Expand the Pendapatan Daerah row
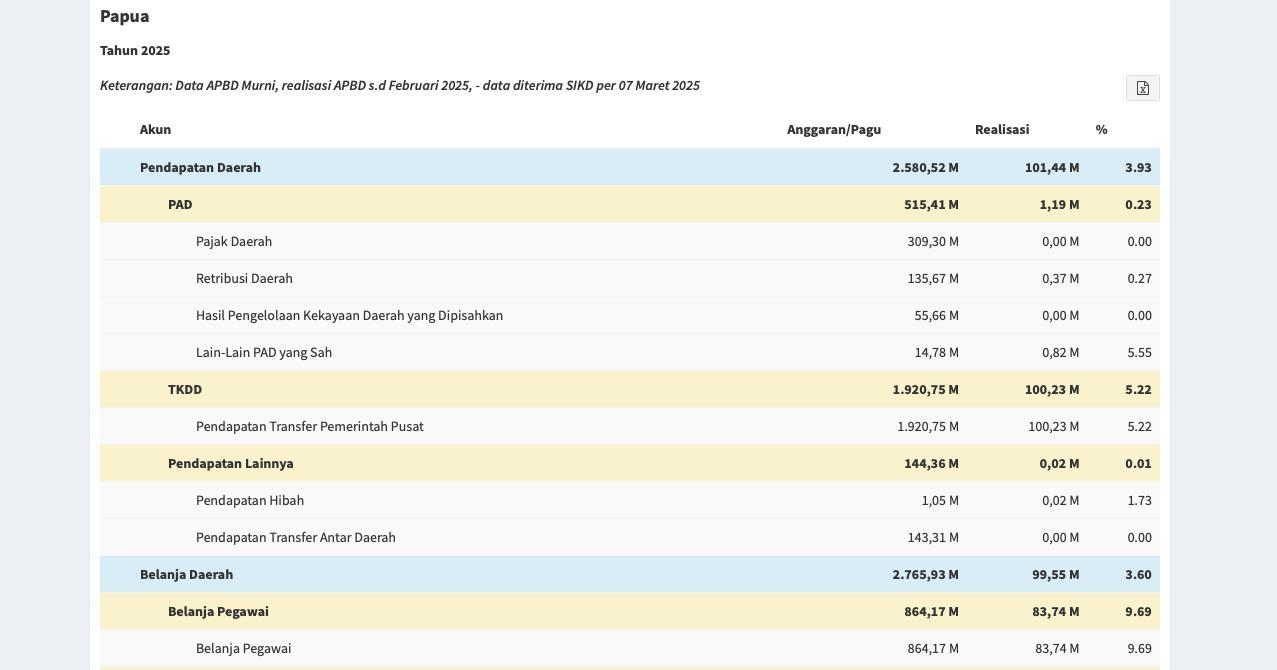Screen dimensions: 1277x670 [630, 167]
